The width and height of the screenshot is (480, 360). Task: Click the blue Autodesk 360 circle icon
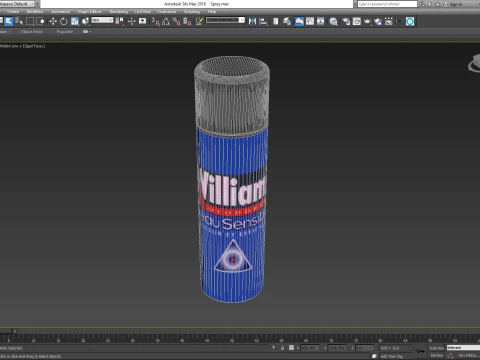coord(410,22)
